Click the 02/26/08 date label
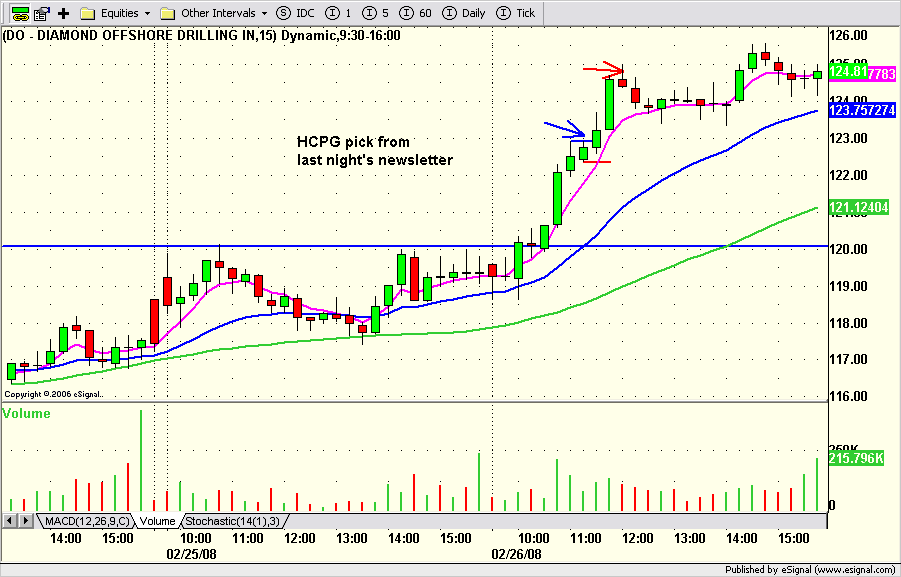This screenshot has width=901, height=577. pyautogui.click(x=516, y=555)
